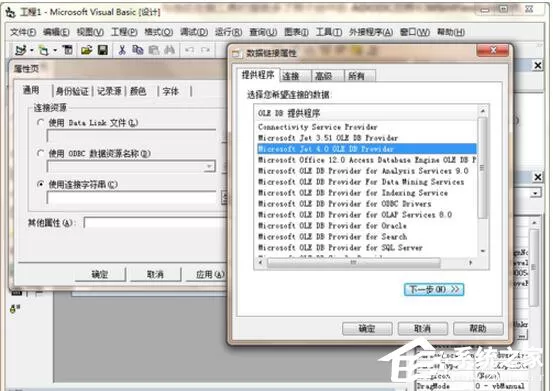Select Connectivity Service Provider list row

[x=367, y=127]
